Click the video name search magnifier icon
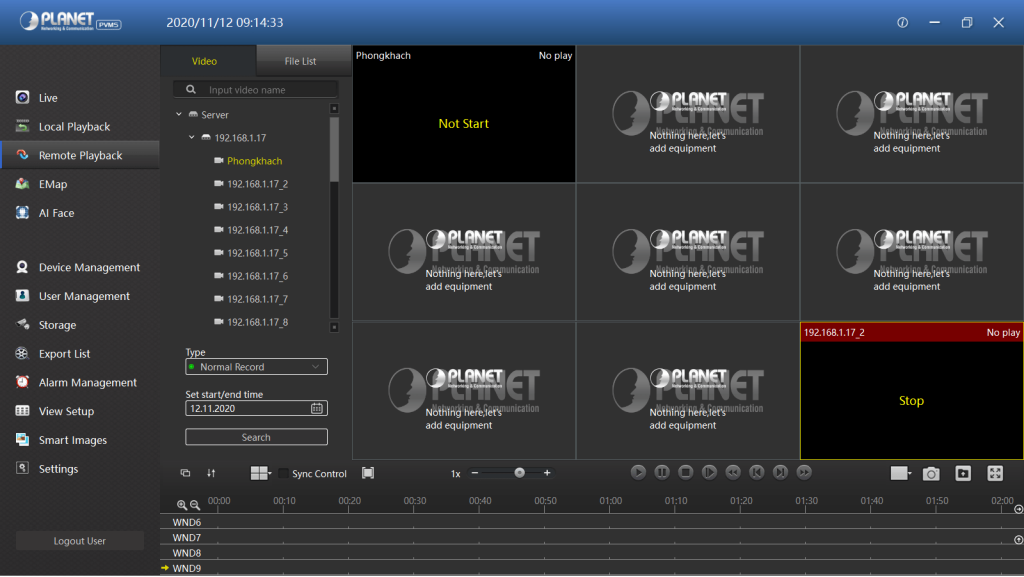This screenshot has width=1024, height=577. pyautogui.click(x=191, y=89)
